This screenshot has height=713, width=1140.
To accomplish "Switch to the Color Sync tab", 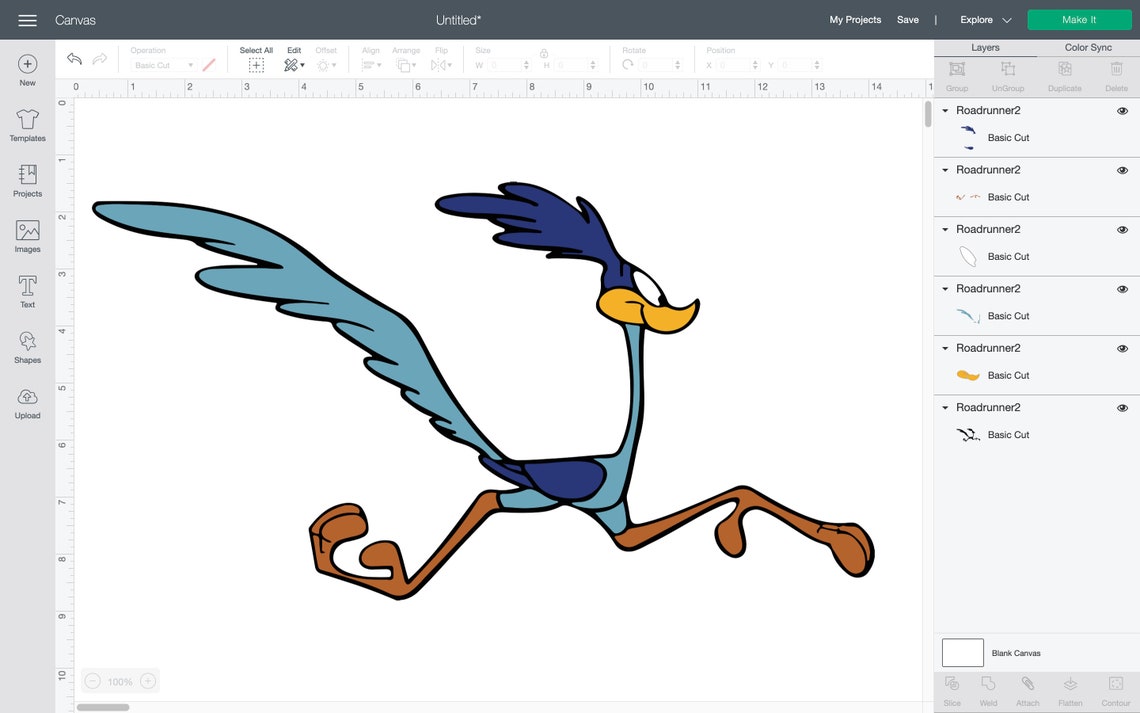I will tap(1087, 46).
